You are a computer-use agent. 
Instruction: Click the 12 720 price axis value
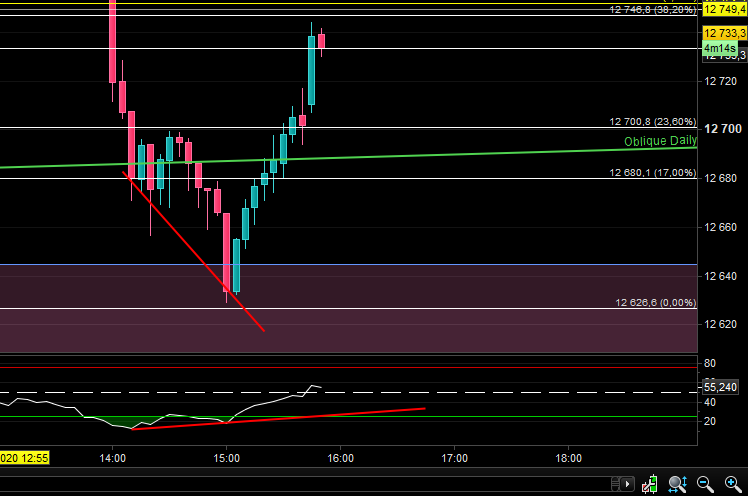tap(720, 81)
